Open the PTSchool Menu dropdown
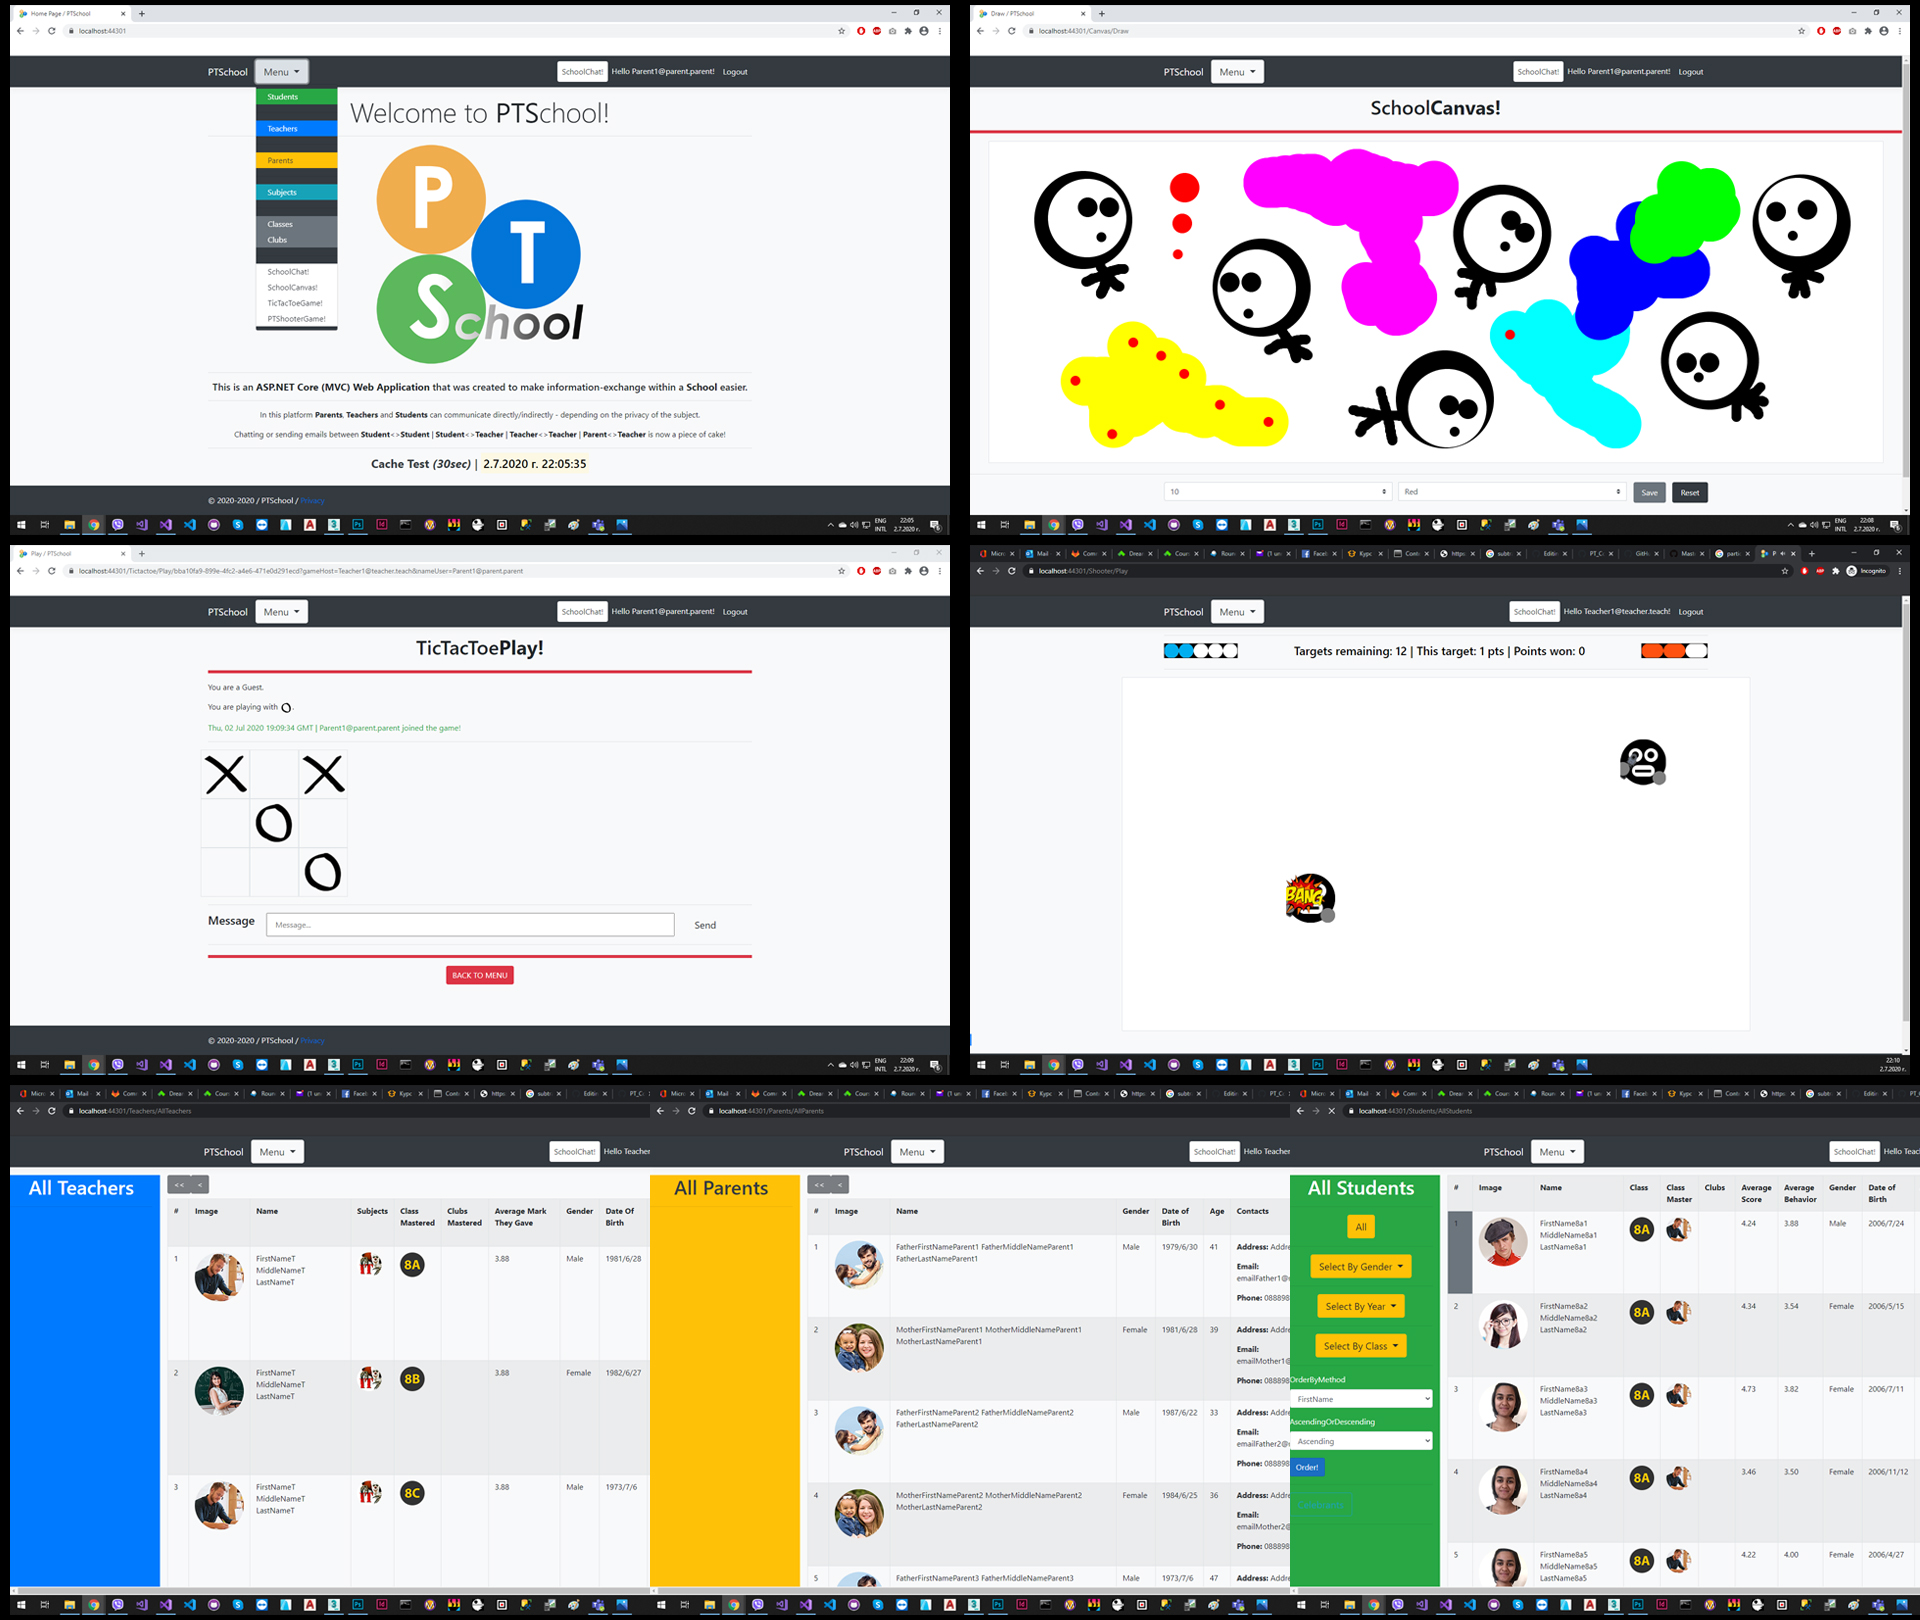 tap(283, 71)
